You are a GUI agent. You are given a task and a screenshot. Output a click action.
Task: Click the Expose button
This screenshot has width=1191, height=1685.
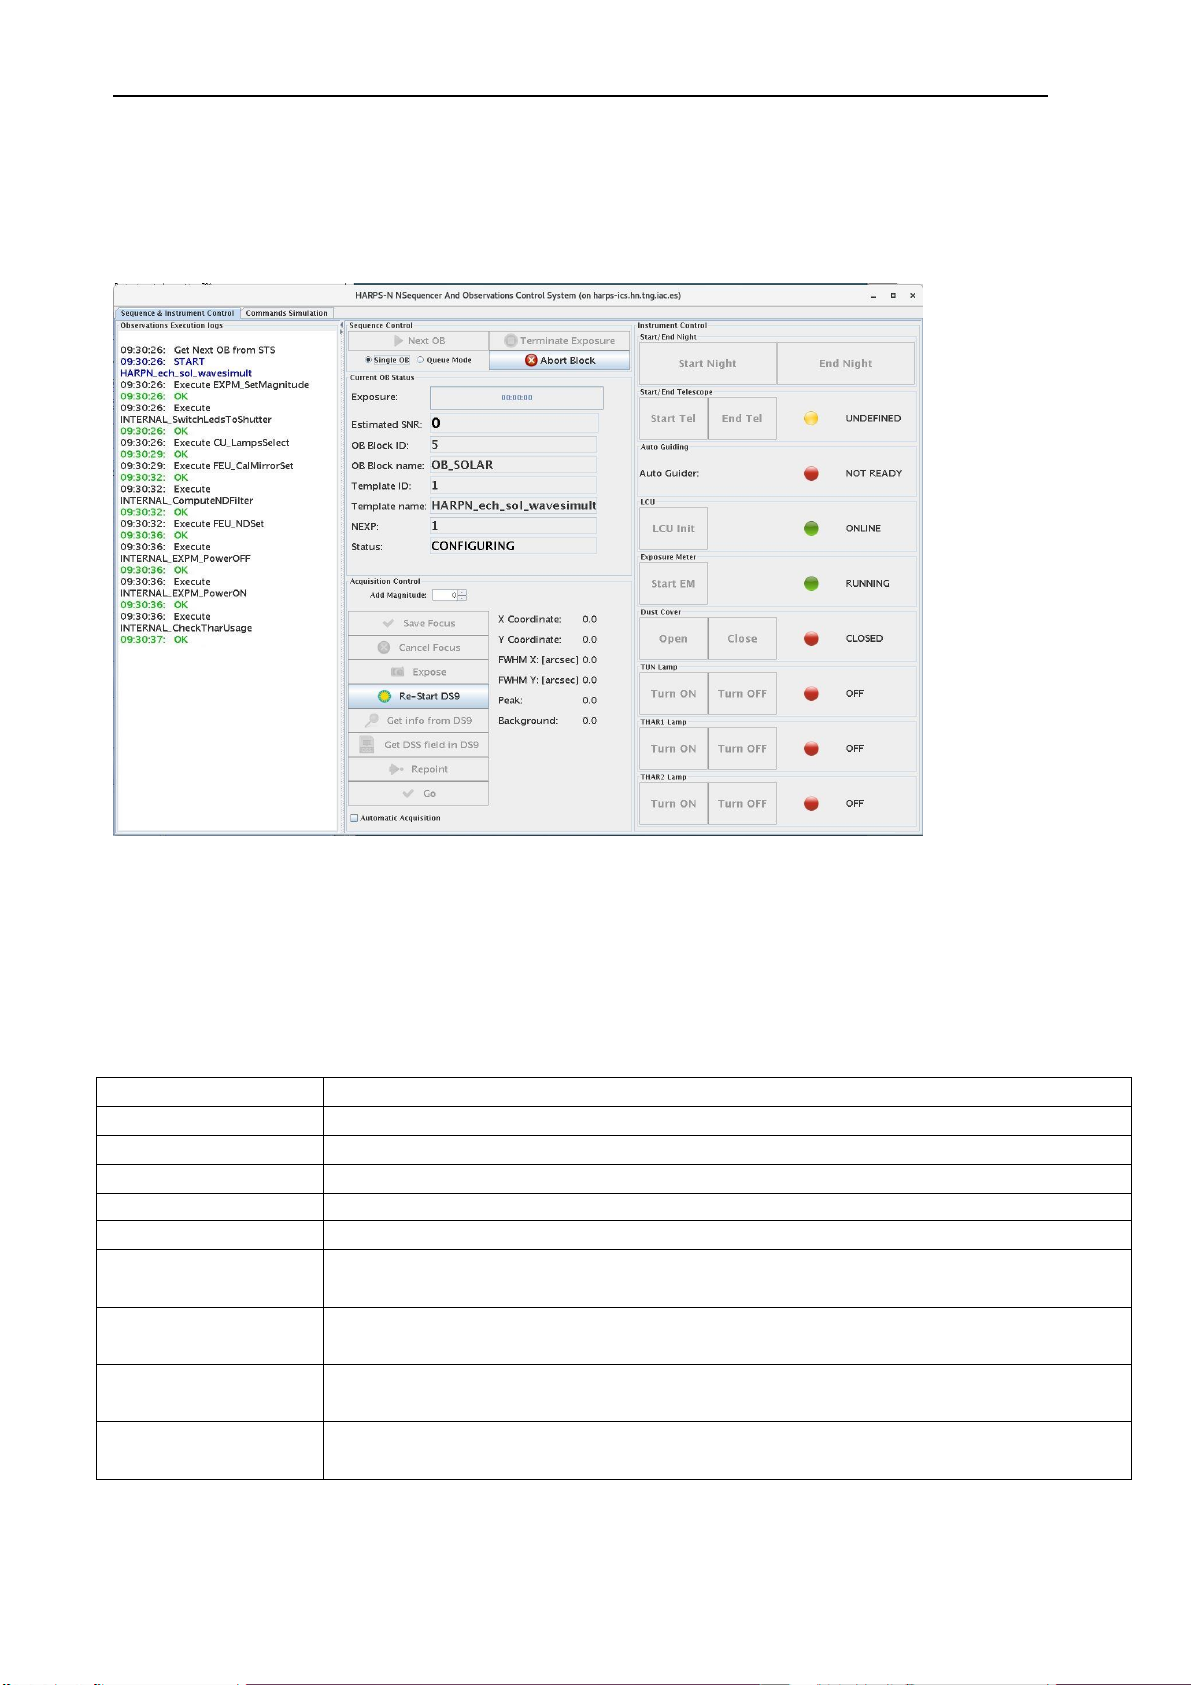pos(418,672)
